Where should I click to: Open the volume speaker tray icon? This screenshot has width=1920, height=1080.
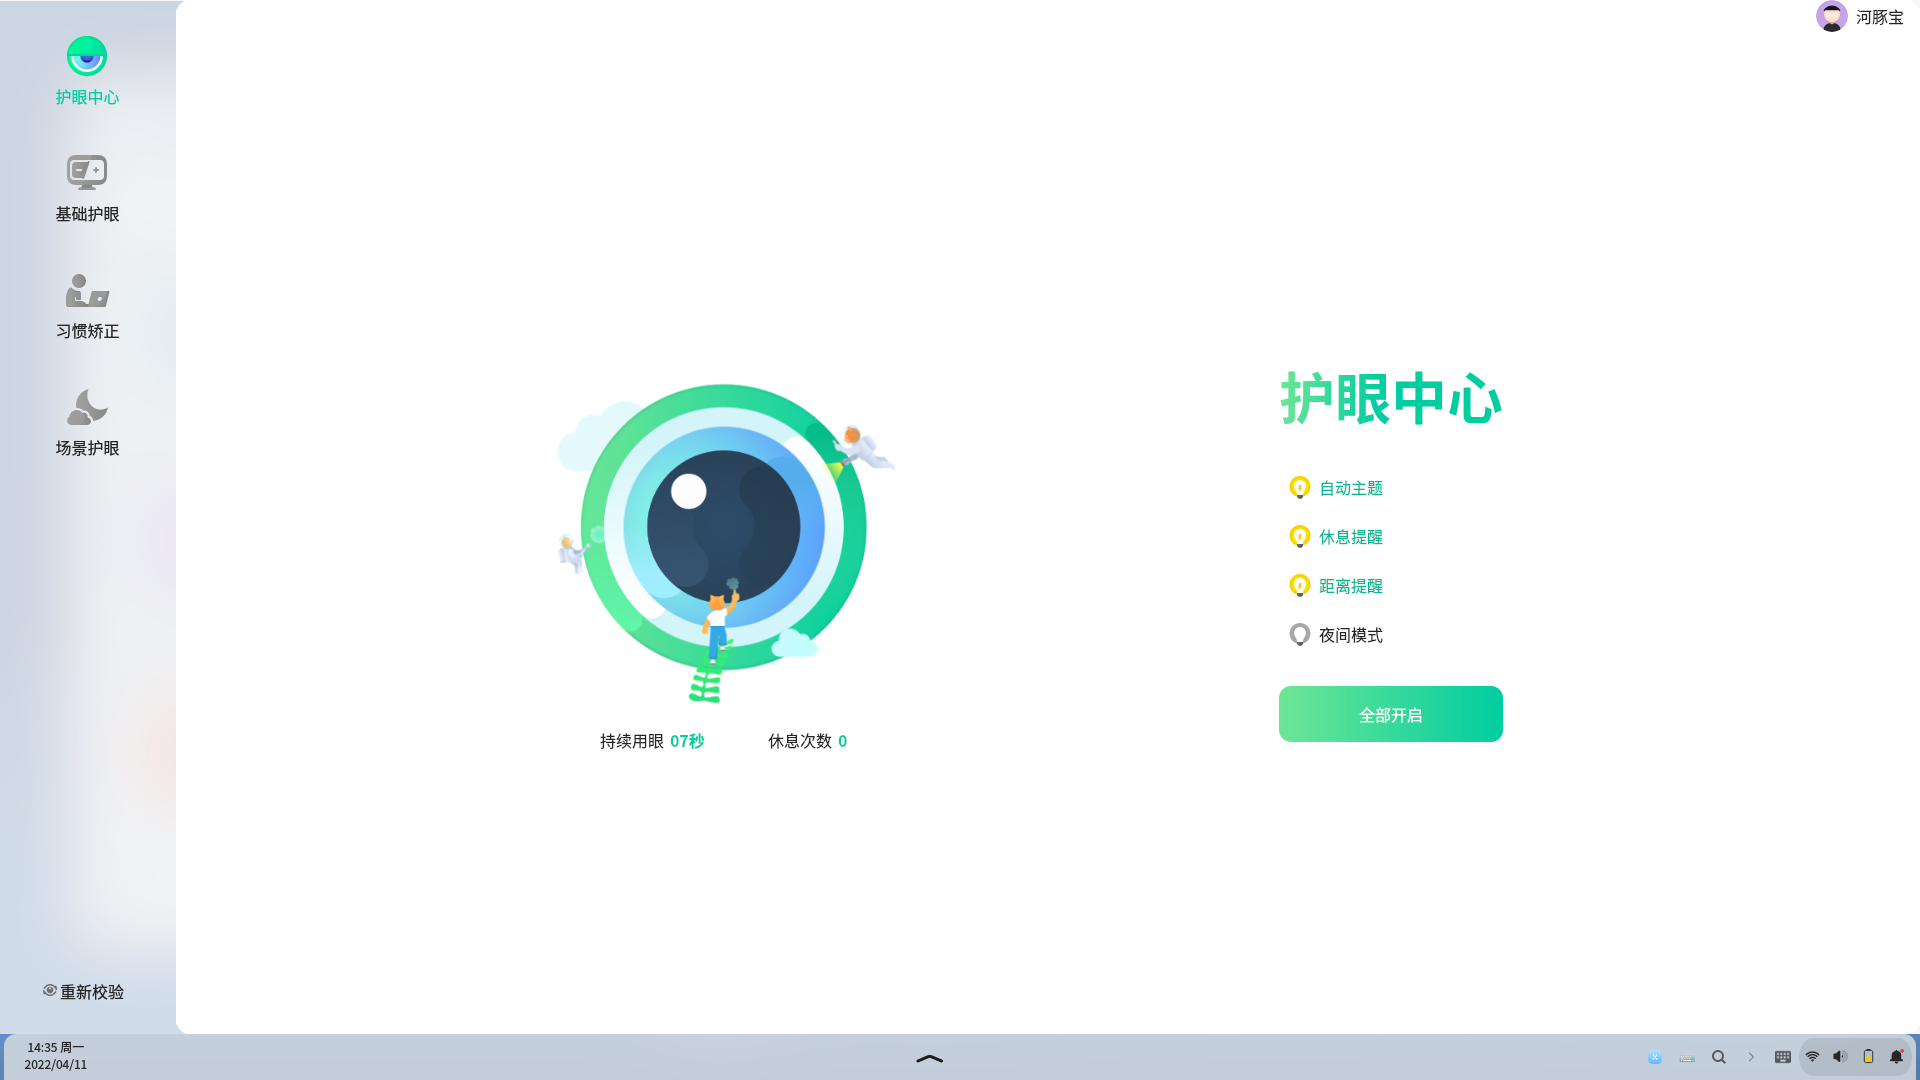1840,1057
